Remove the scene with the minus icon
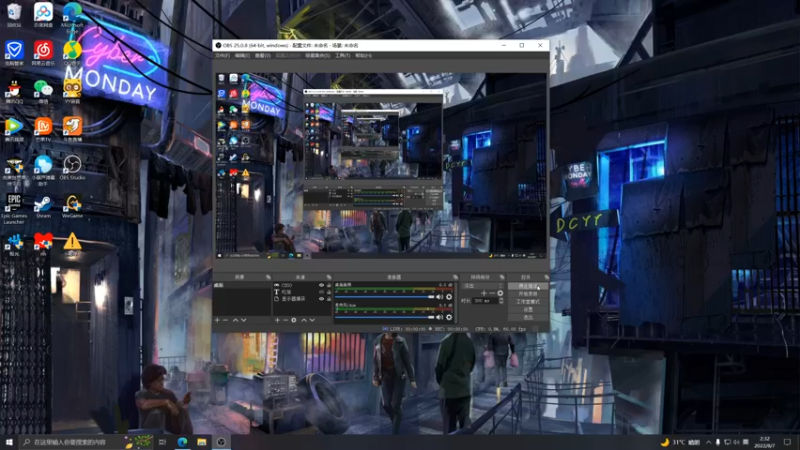This screenshot has width=800, height=450. coord(226,320)
